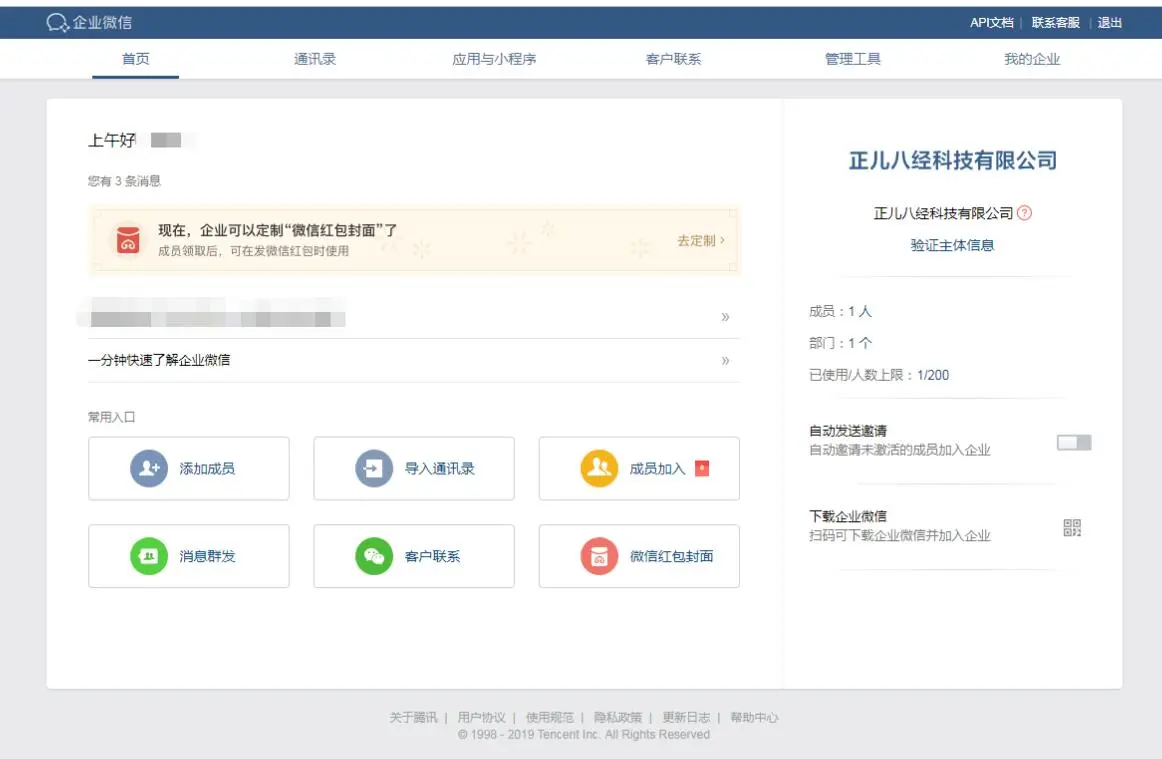The height and width of the screenshot is (759, 1162).
Task: Click the 微信红包封面 red icon
Action: pos(600,556)
